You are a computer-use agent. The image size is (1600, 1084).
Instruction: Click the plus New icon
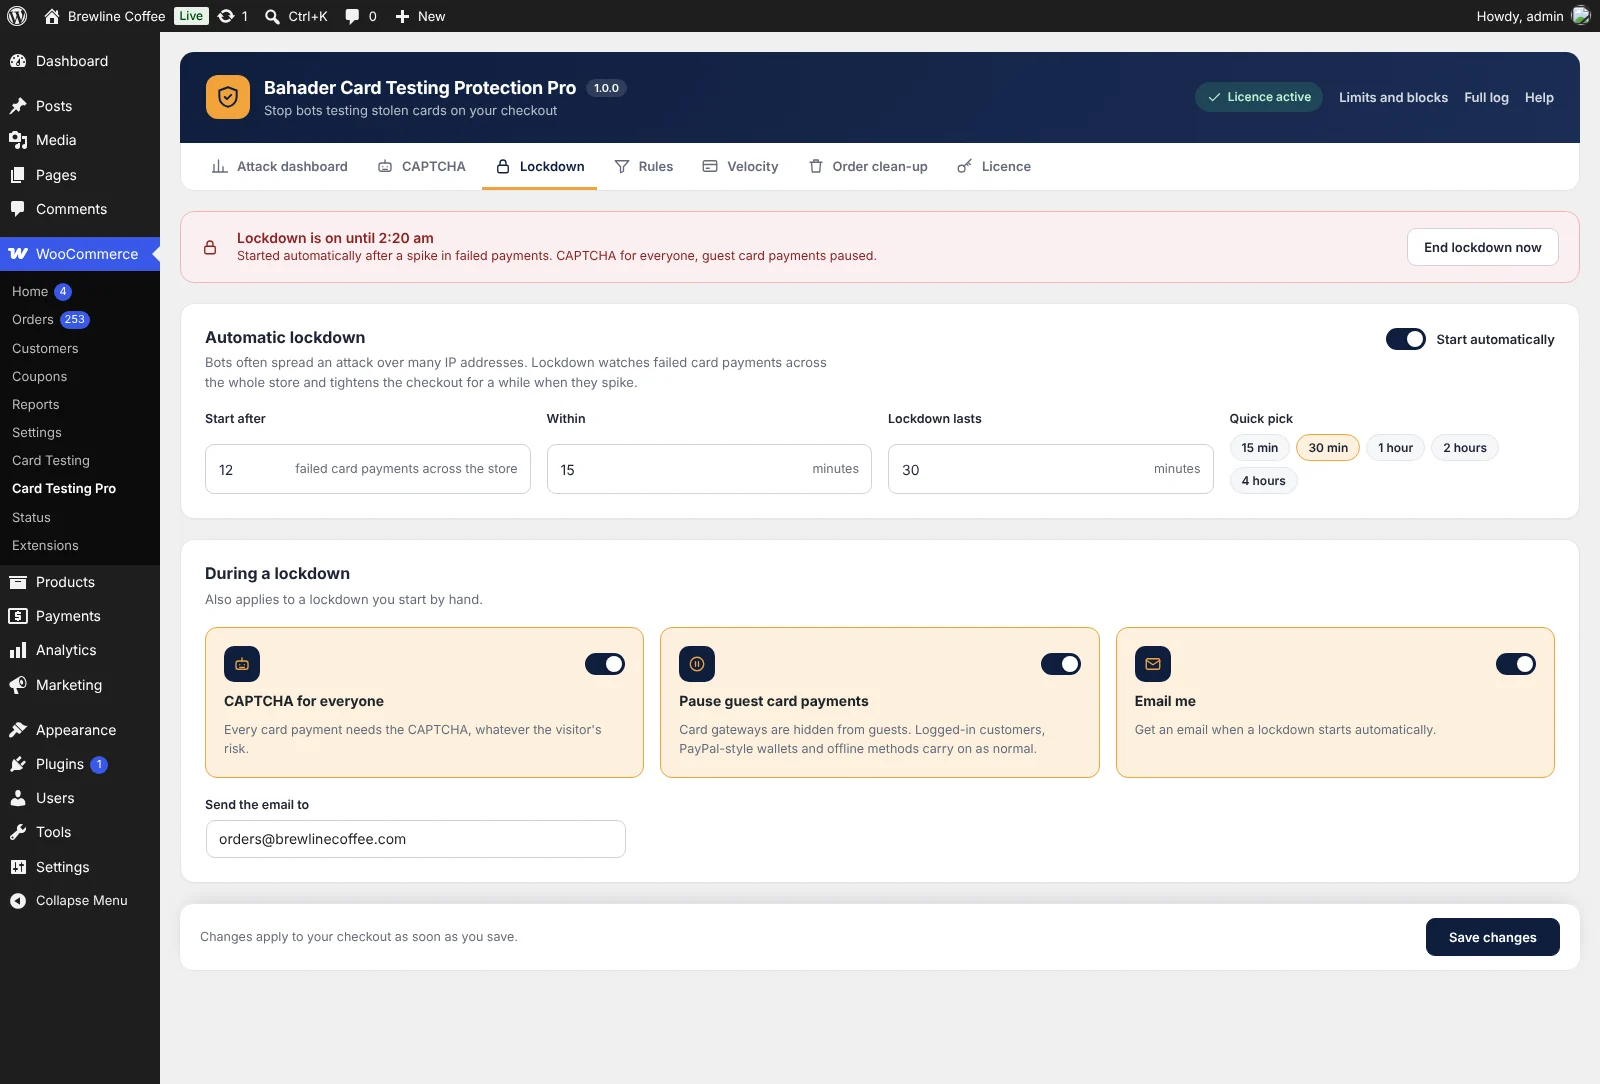(402, 16)
